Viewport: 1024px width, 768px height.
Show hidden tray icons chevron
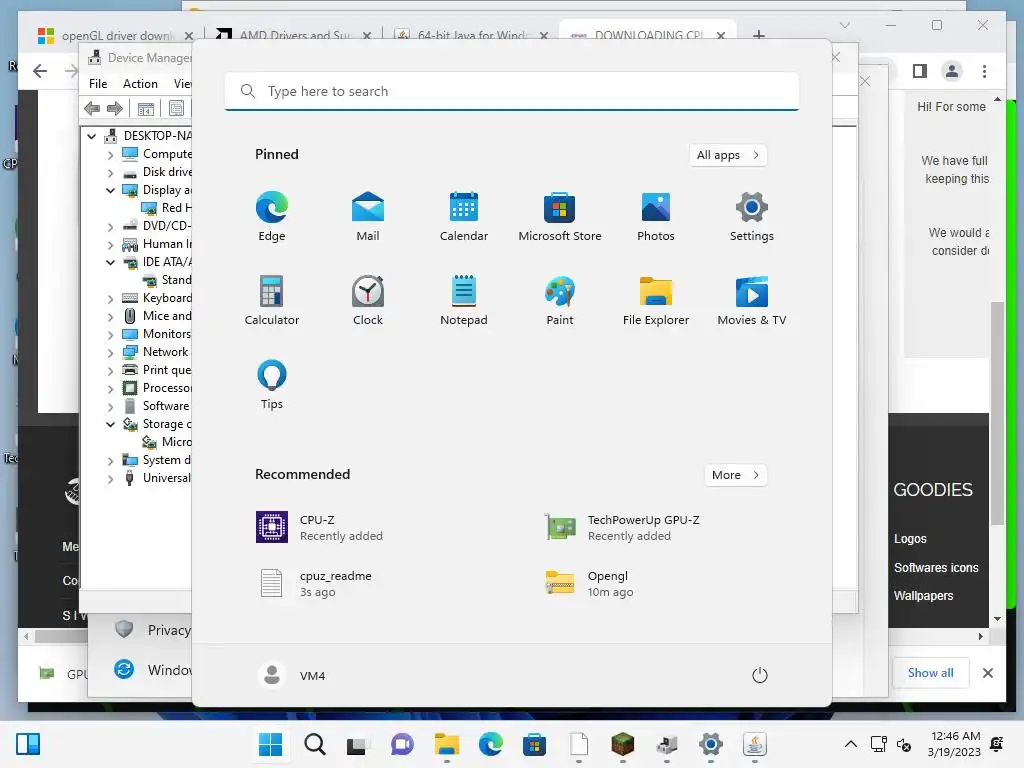(851, 744)
